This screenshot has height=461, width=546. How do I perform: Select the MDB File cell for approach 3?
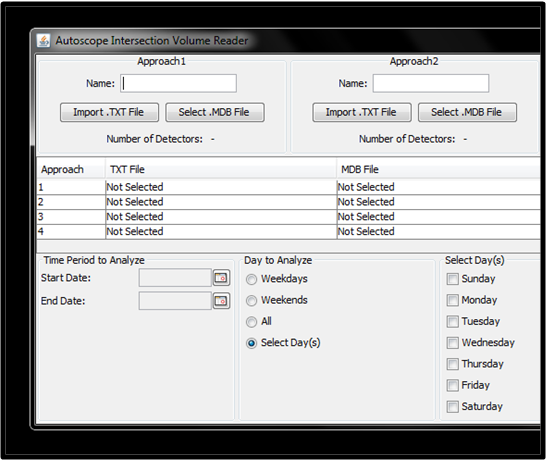point(438,217)
